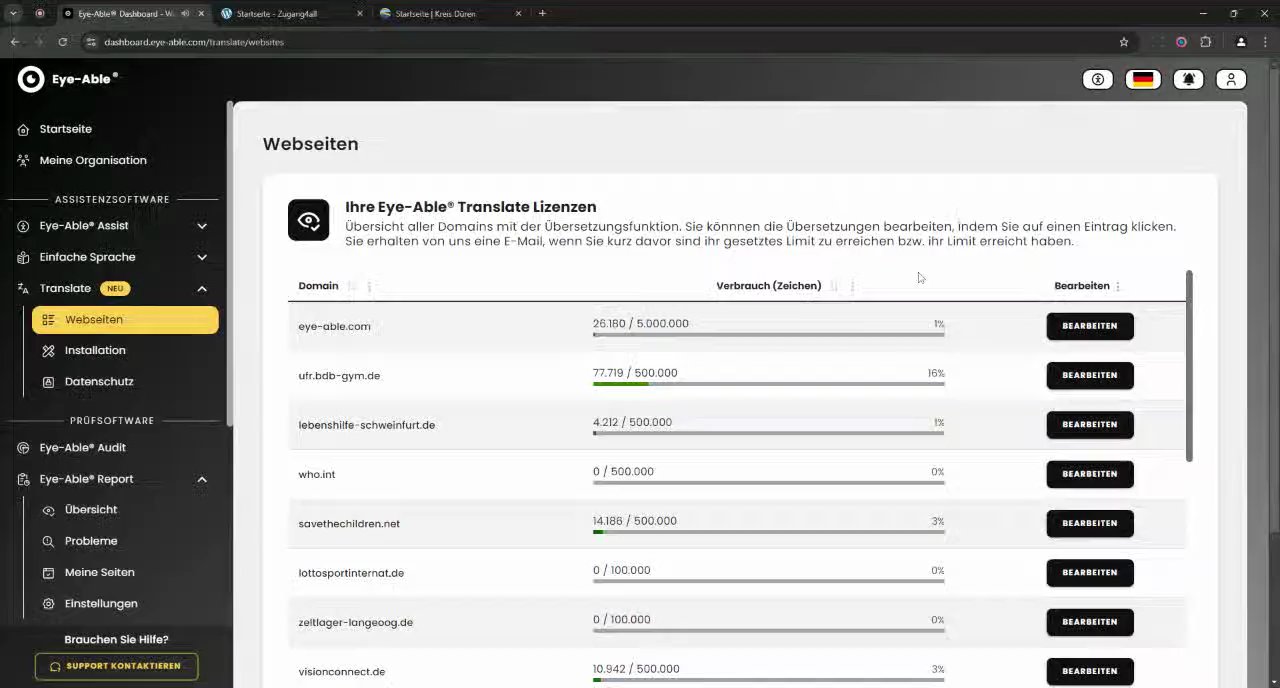Open the notifications bell
1280x688 pixels.
click(1188, 79)
